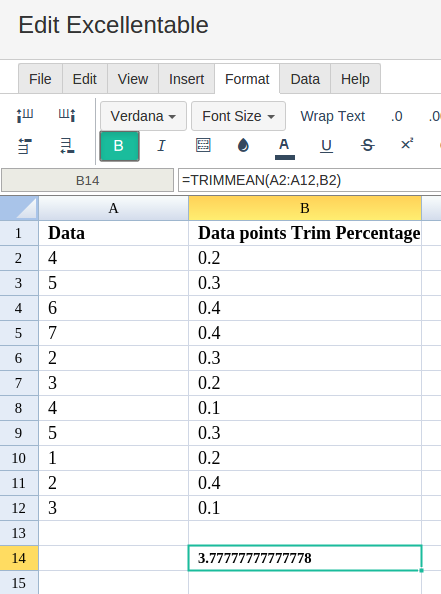Apply strikethrough to the cell
441x594 pixels.
[x=367, y=145]
